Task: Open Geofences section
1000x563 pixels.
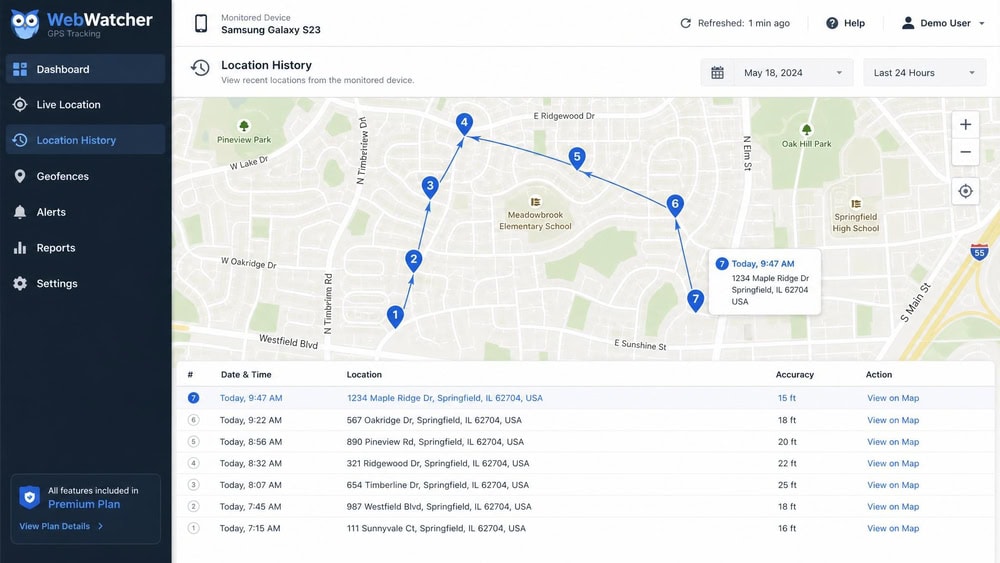Action: [x=85, y=176]
